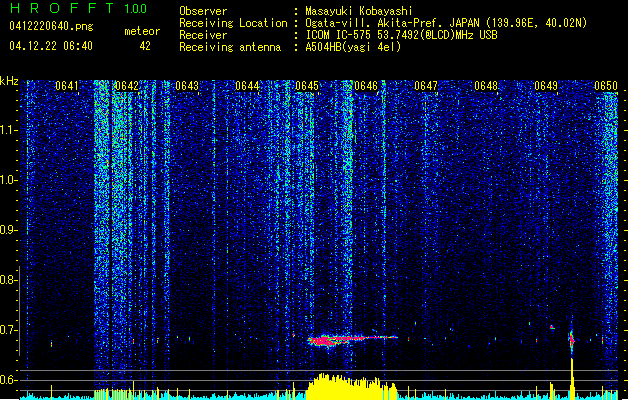Image resolution: width=629 pixels, height=400 pixels.
Task: Click the kHz axis unit label
Action: [x=9, y=81]
